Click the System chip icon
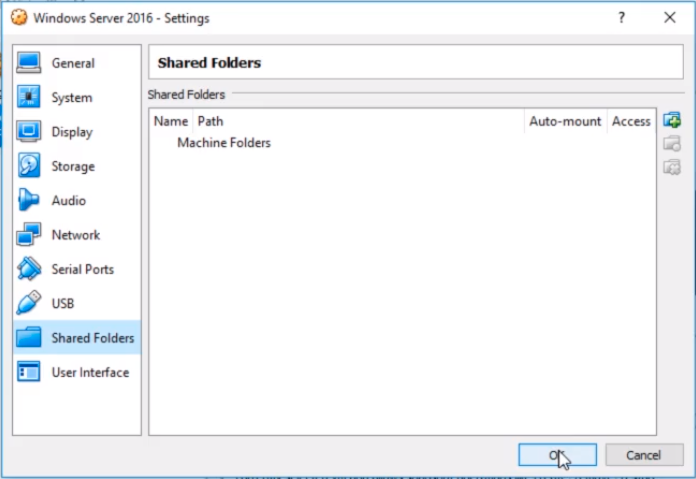Screen dimensions: 696x479 29,97
